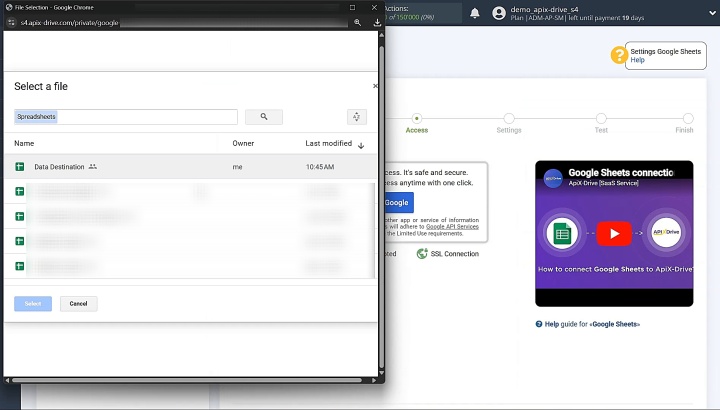This screenshot has width=720, height=410.
Task: Toggle the A-Z sort order icon
Action: click(357, 117)
